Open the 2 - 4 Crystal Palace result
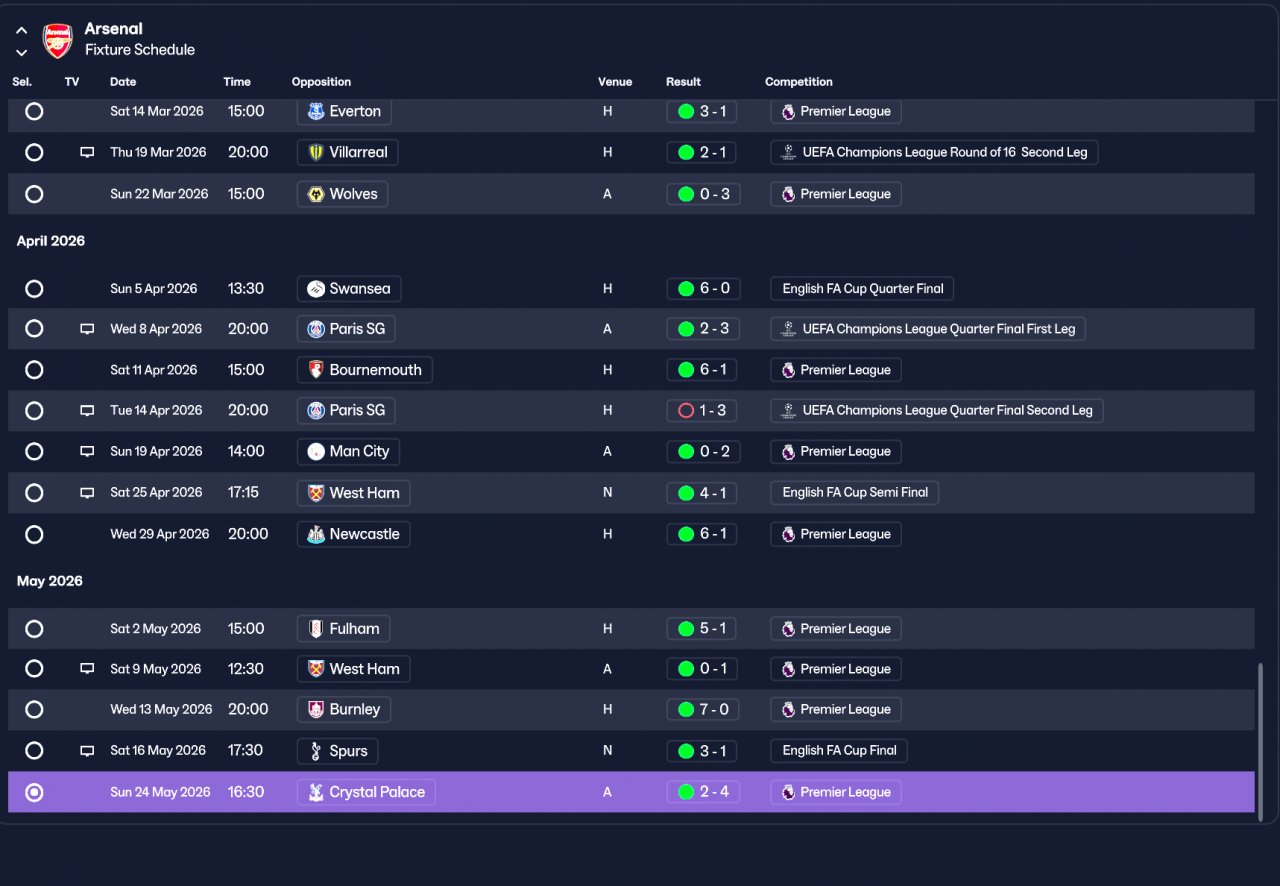 tap(703, 792)
